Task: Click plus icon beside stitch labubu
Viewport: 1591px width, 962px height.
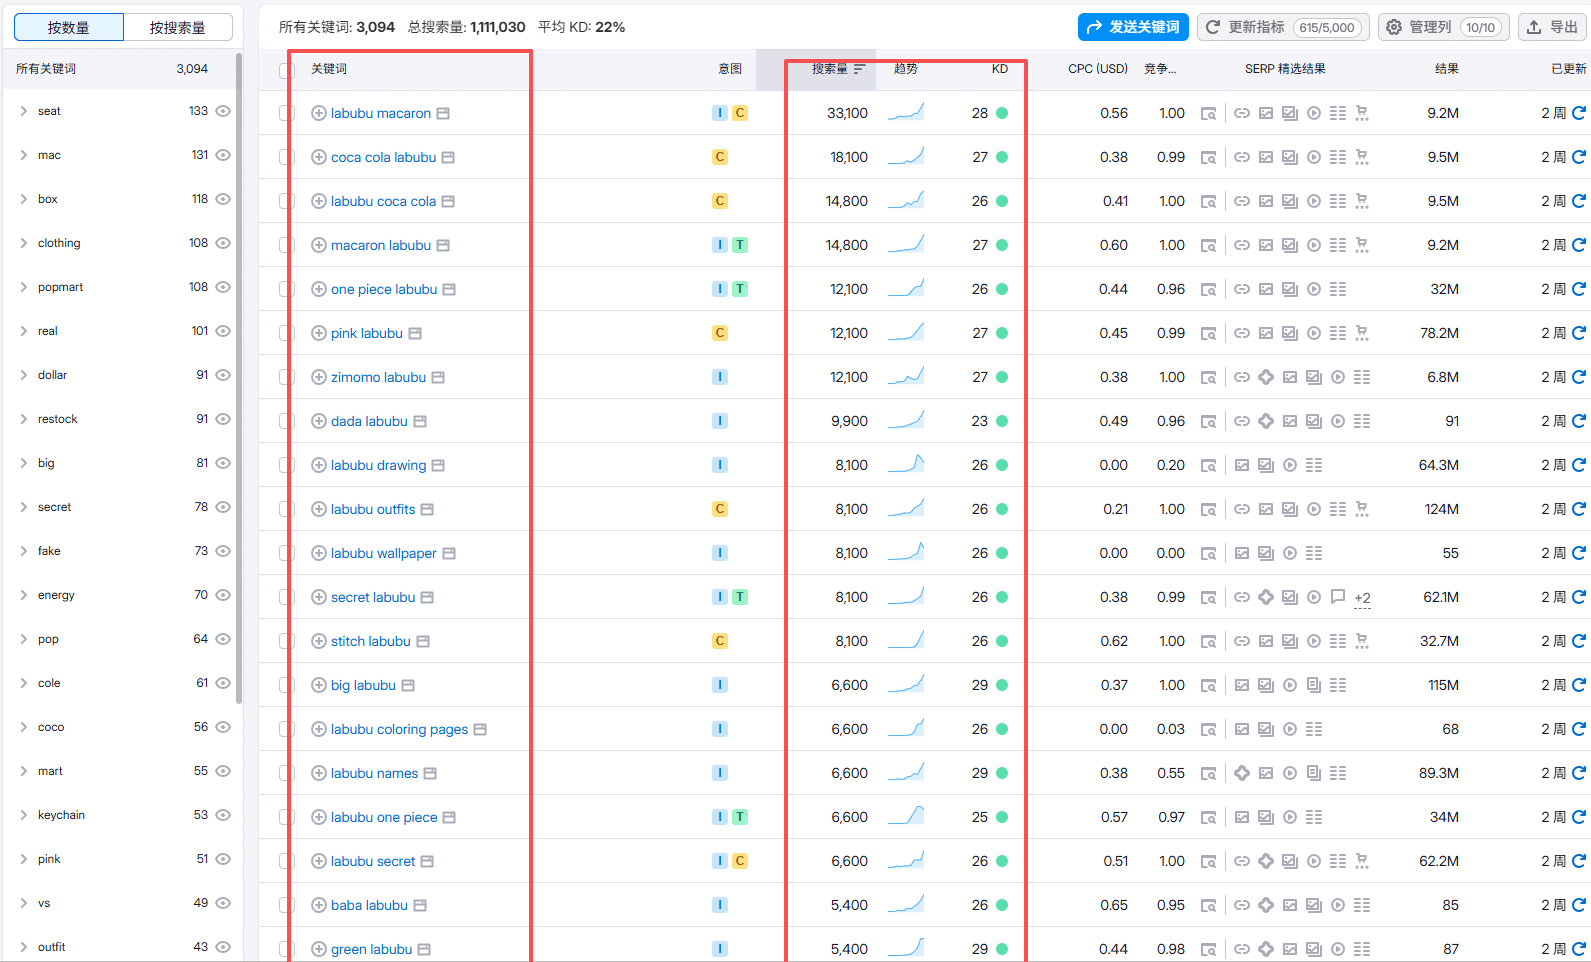Action: click(319, 641)
